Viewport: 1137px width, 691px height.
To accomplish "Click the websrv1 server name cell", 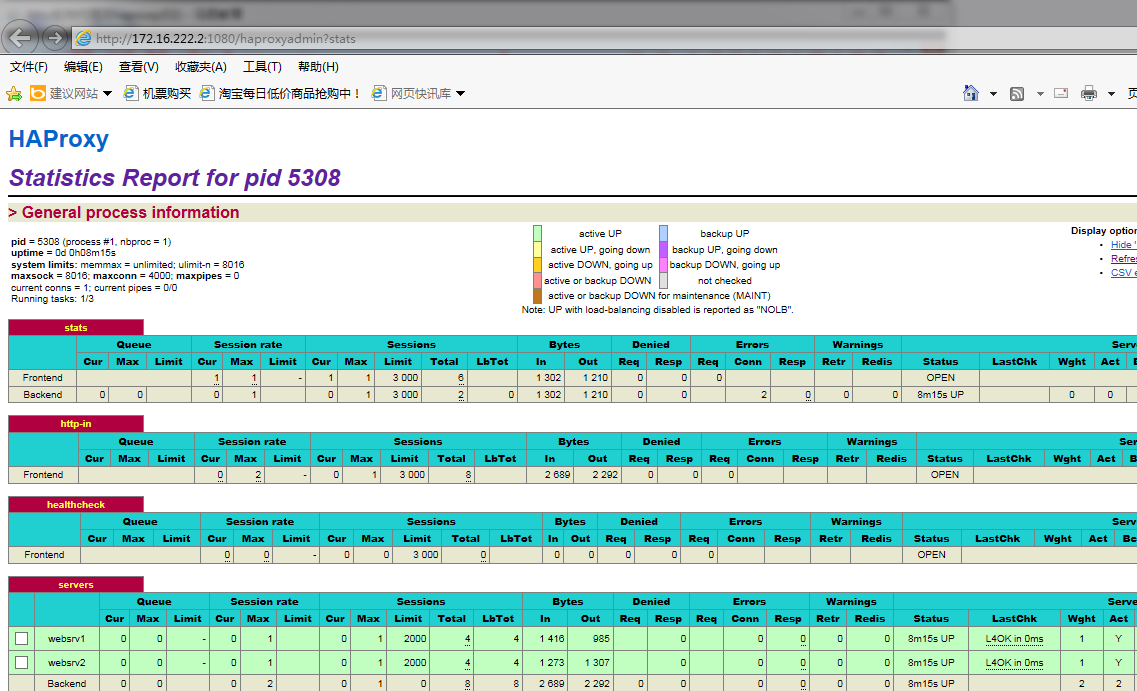I will pos(67,639).
